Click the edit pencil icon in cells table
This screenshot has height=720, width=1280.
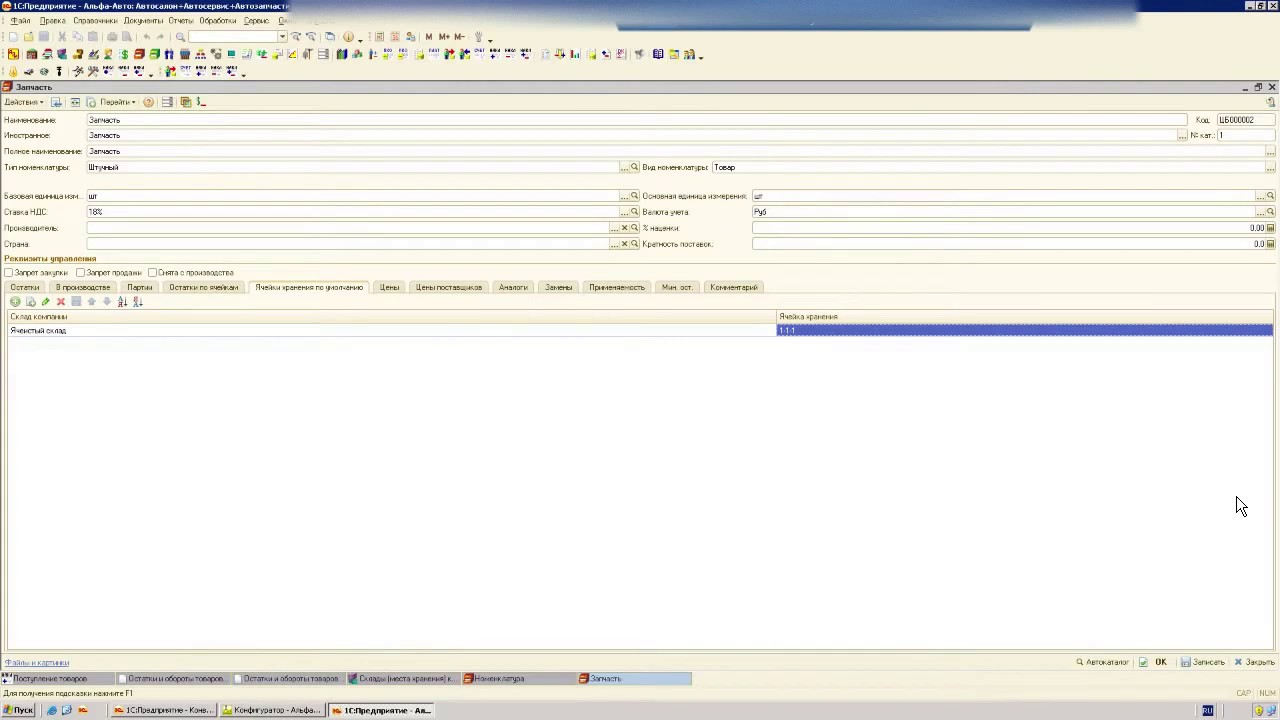point(46,302)
